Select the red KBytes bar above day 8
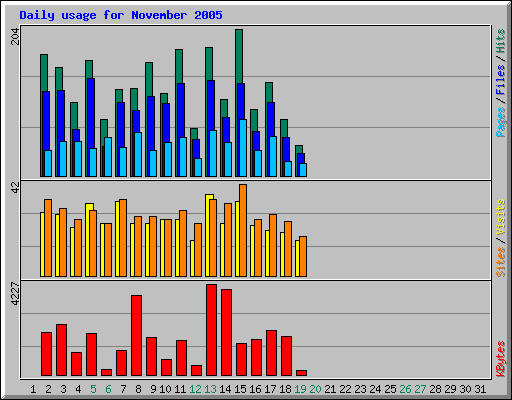The width and height of the screenshot is (512, 400). pos(136,335)
